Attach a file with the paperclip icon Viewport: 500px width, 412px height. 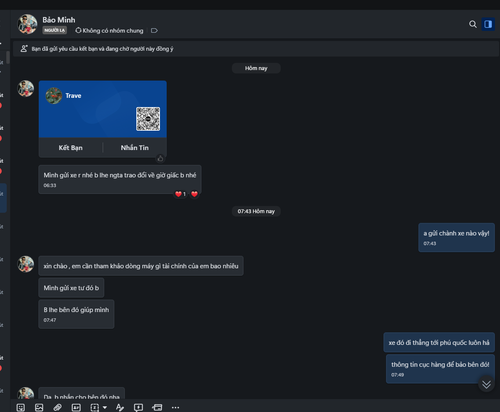point(58,407)
